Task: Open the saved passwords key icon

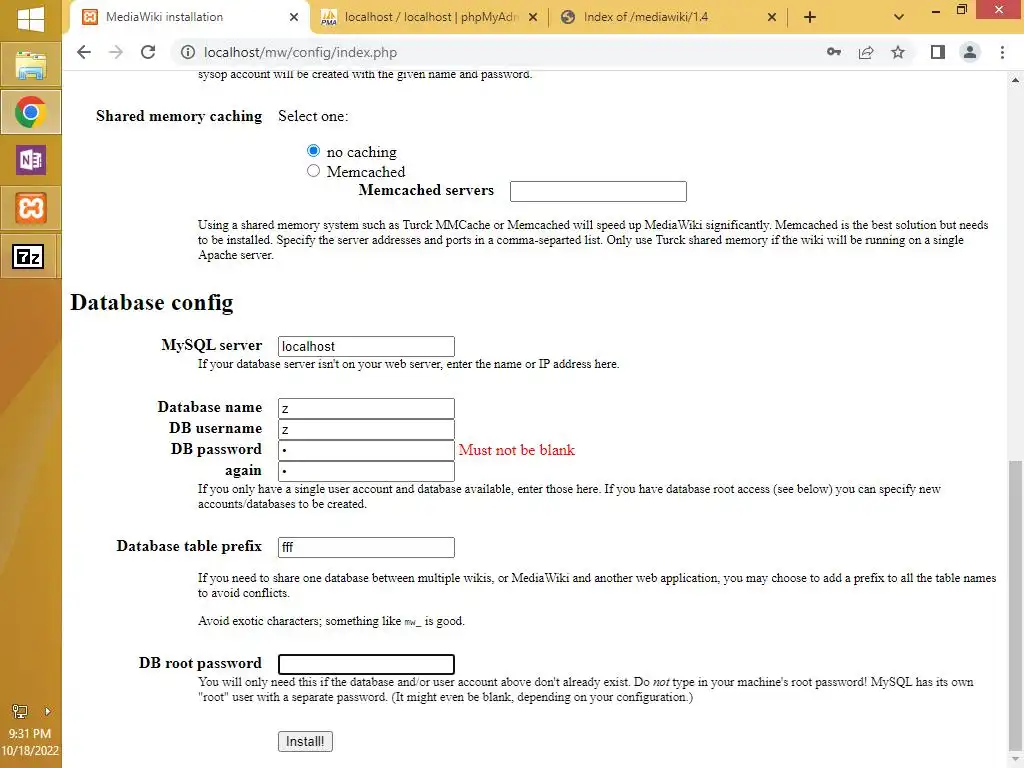Action: (834, 52)
